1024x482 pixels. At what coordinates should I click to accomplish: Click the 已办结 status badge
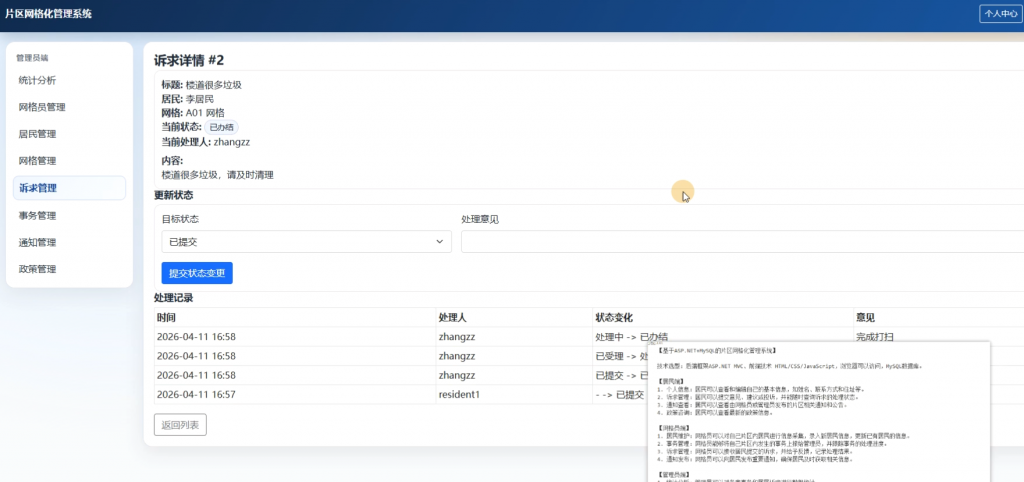coord(221,127)
